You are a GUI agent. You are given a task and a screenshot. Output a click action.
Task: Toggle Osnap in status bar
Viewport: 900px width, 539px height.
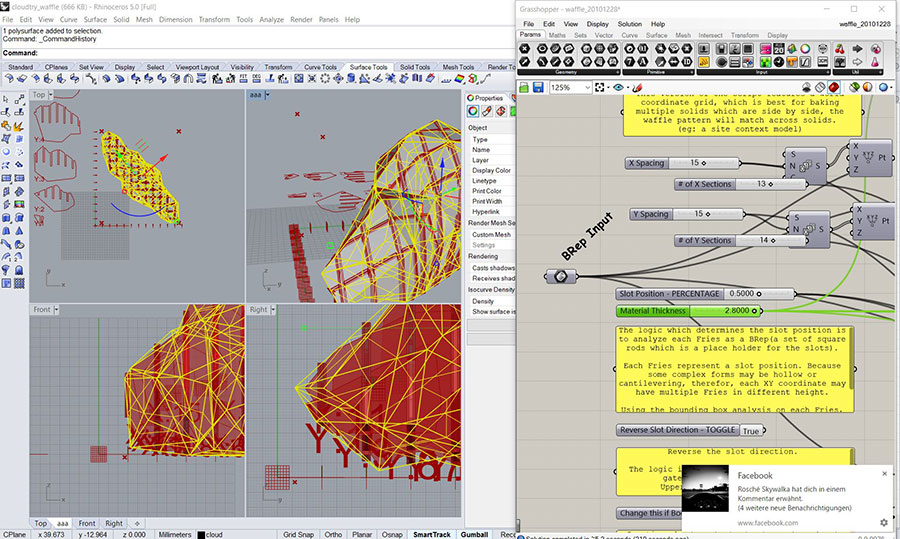pyautogui.click(x=392, y=534)
